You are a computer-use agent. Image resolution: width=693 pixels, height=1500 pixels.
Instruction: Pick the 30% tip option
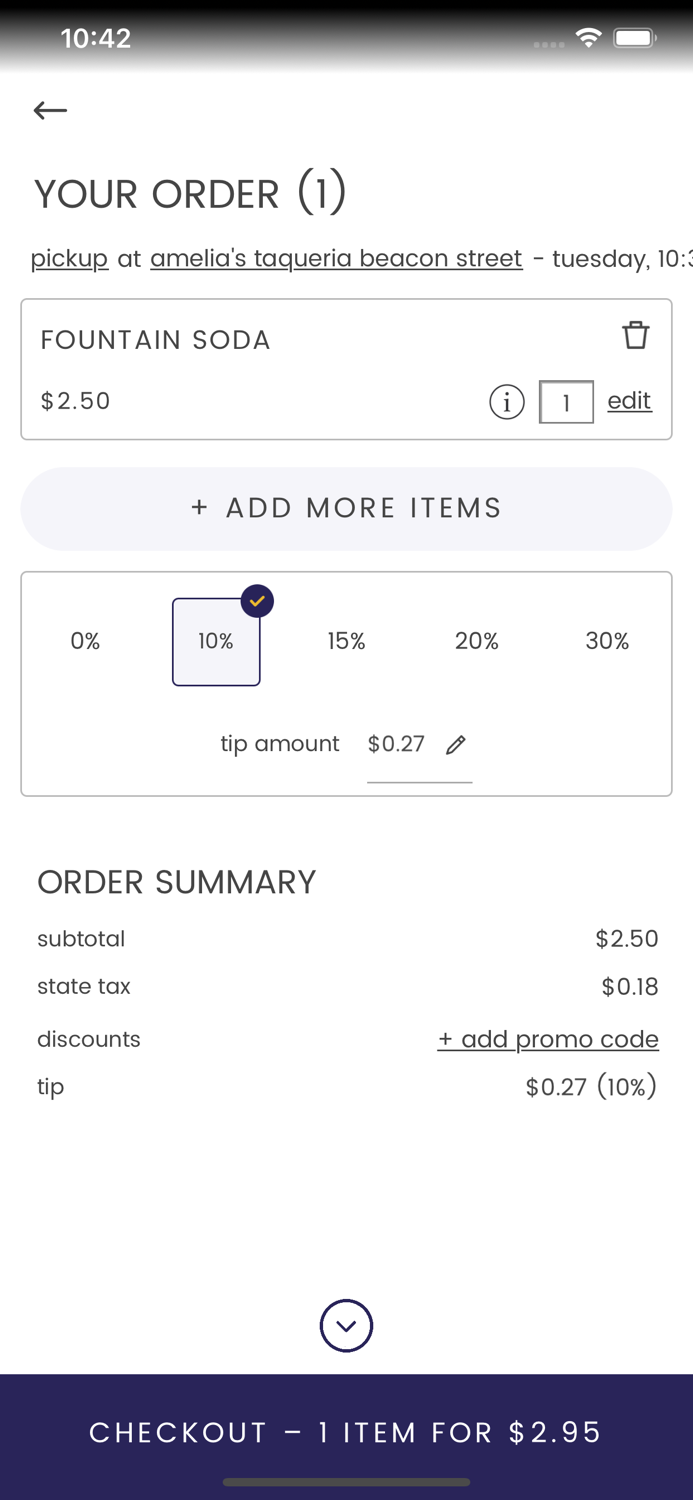click(607, 641)
